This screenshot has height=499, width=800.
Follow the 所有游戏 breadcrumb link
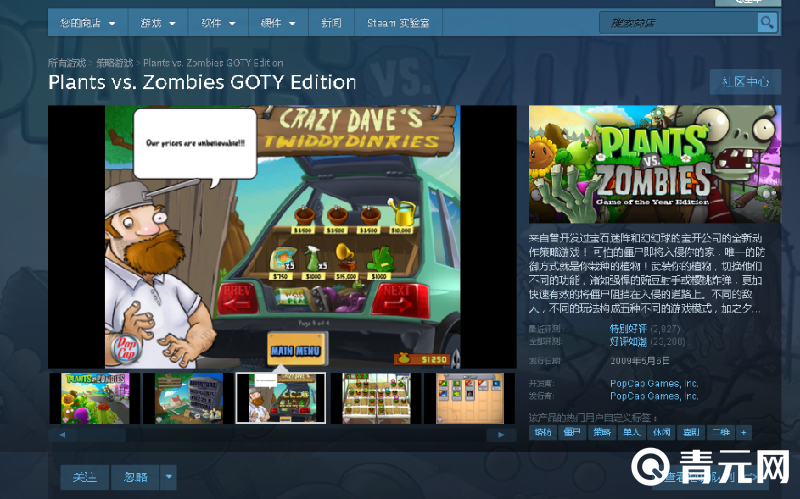pos(67,63)
